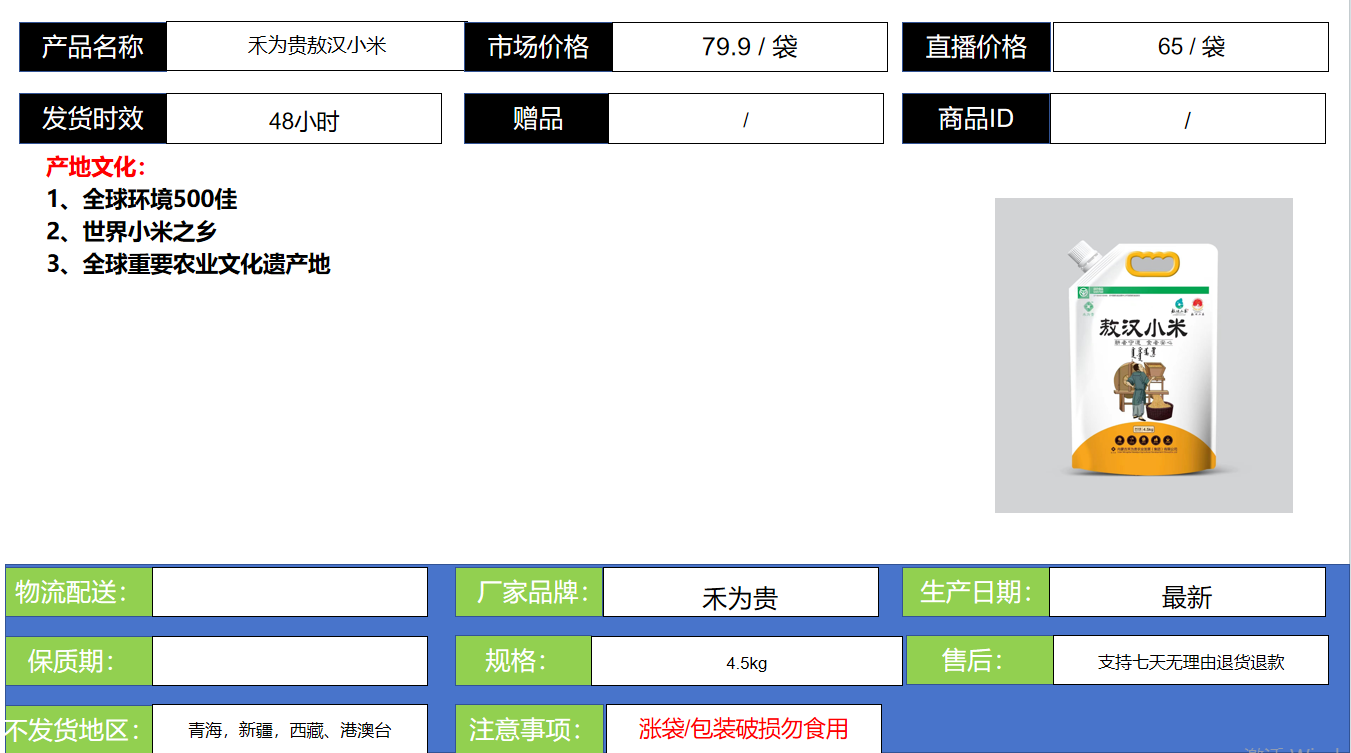Select the 4.5kg specification cell
1351x753 pixels.
coord(746,662)
